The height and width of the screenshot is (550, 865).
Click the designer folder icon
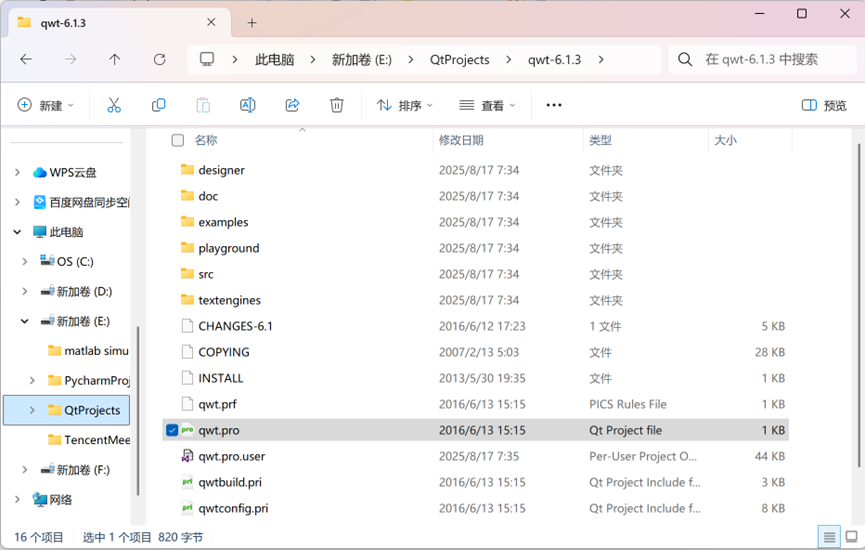[188, 169]
